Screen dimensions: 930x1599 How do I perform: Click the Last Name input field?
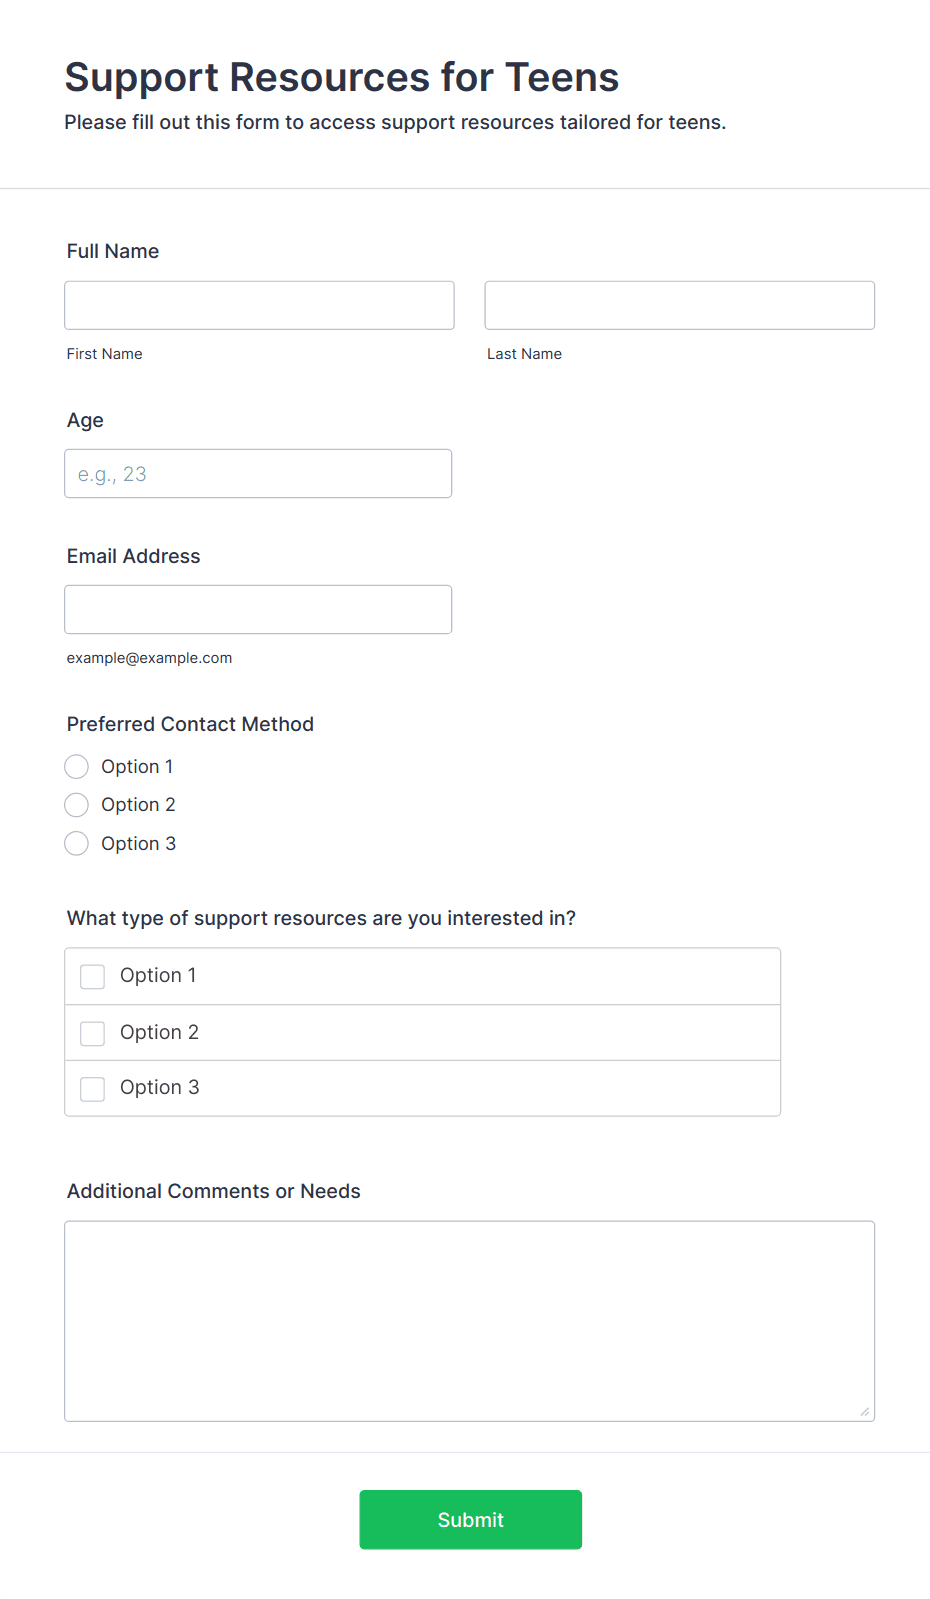point(679,305)
